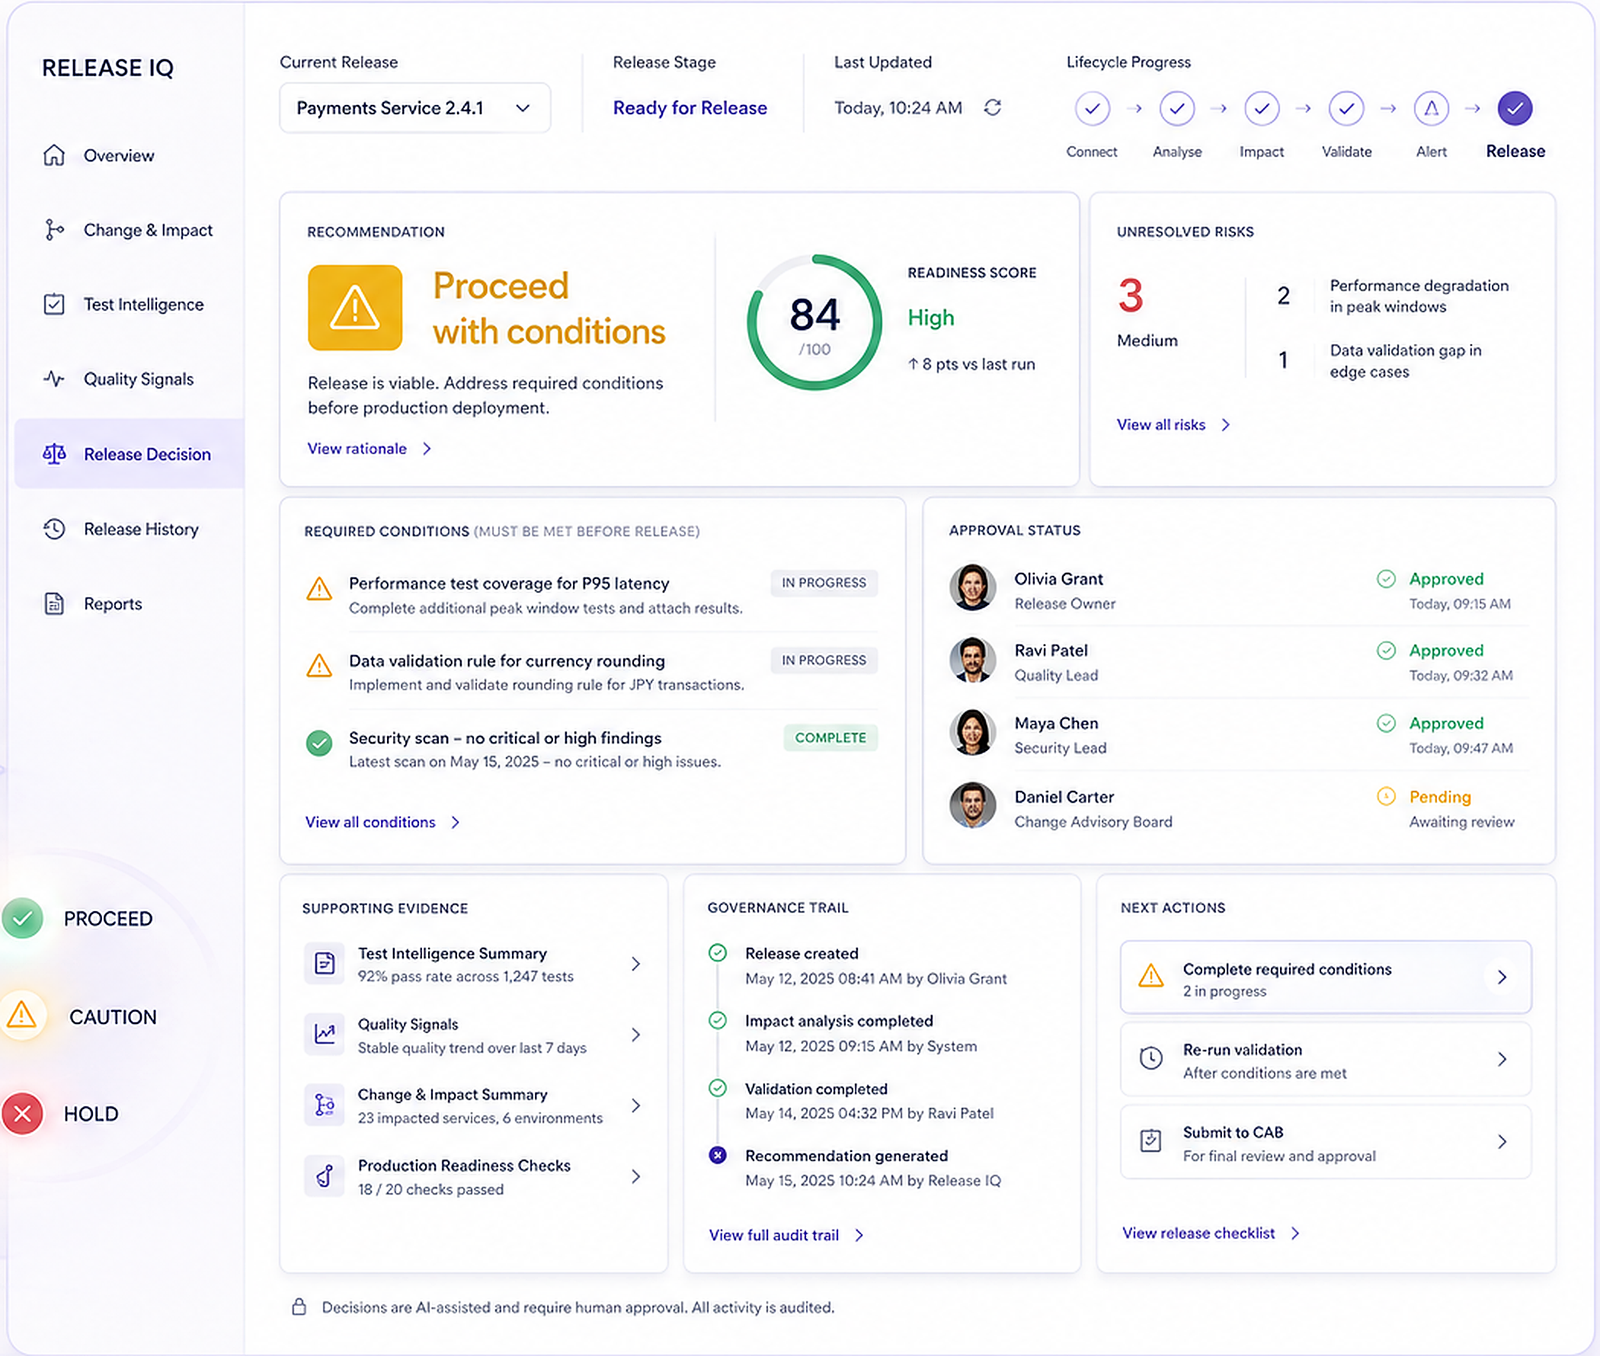
Task: Open the View all conditions link
Action: [x=382, y=822]
